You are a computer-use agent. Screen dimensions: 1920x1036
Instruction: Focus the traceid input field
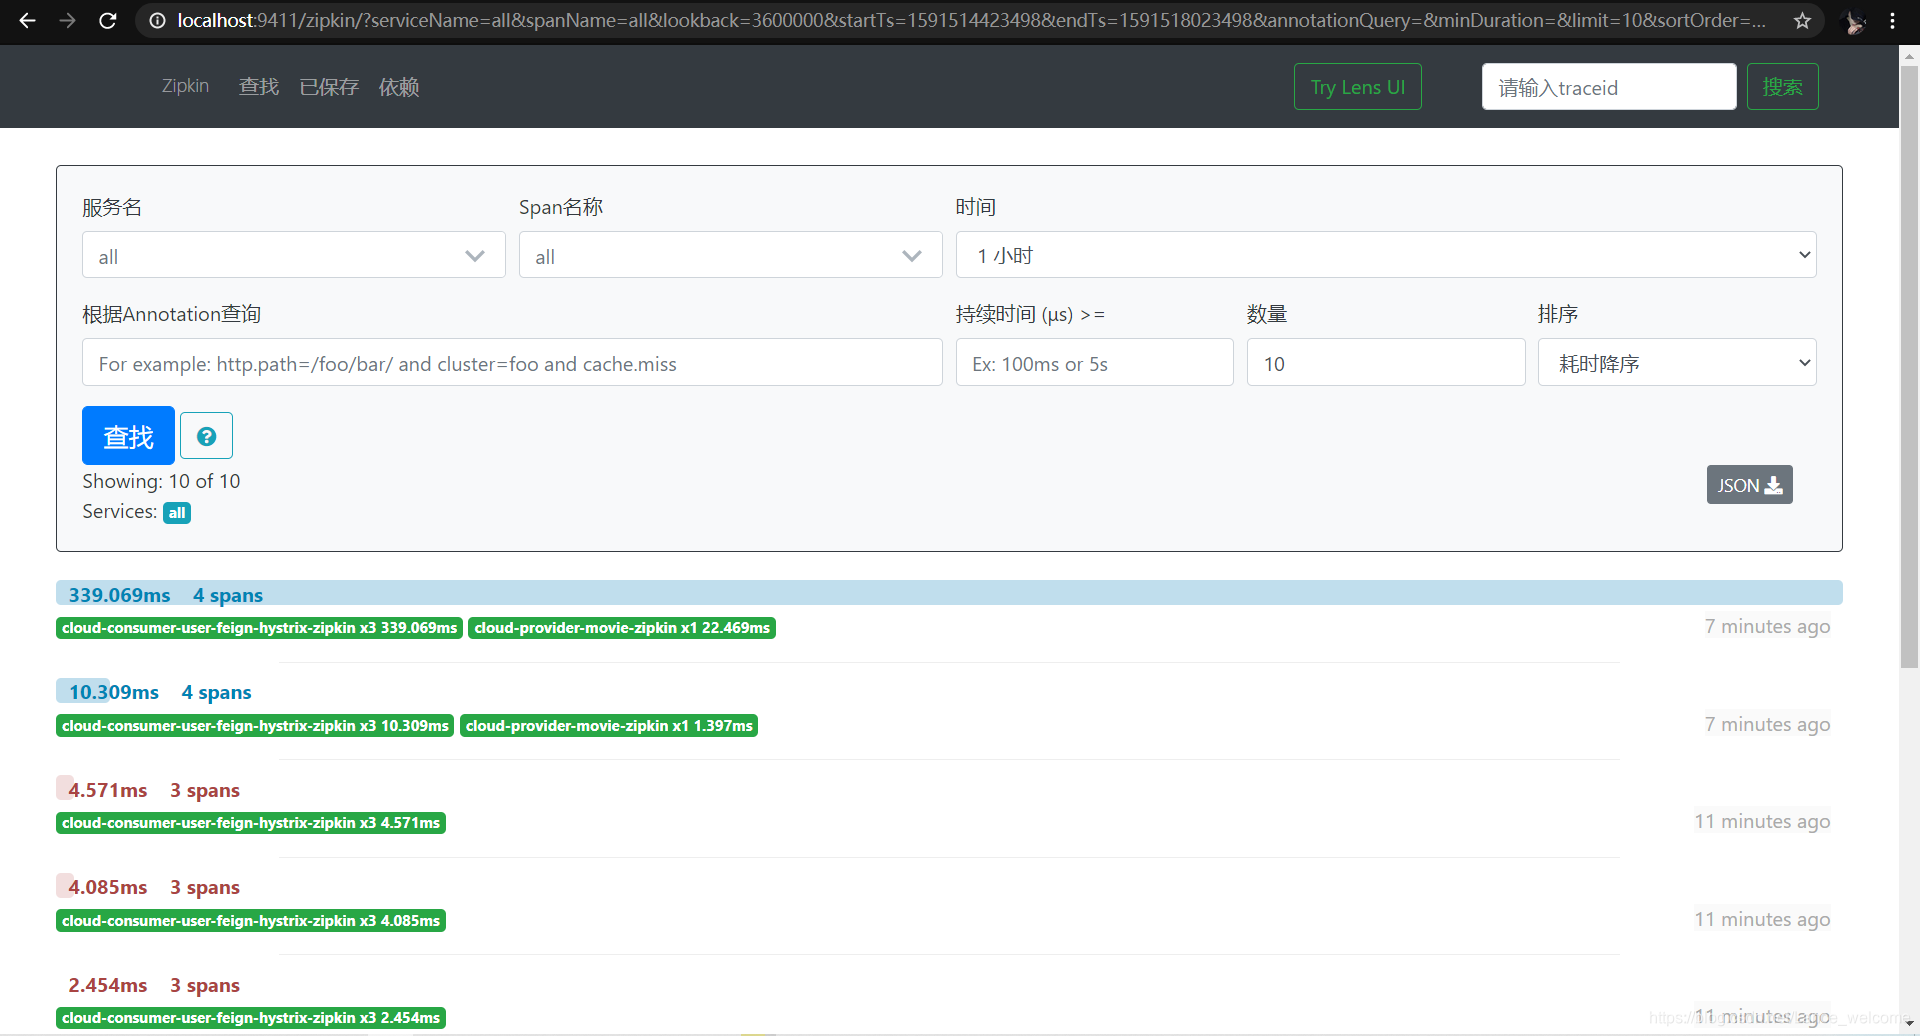[x=1609, y=87]
